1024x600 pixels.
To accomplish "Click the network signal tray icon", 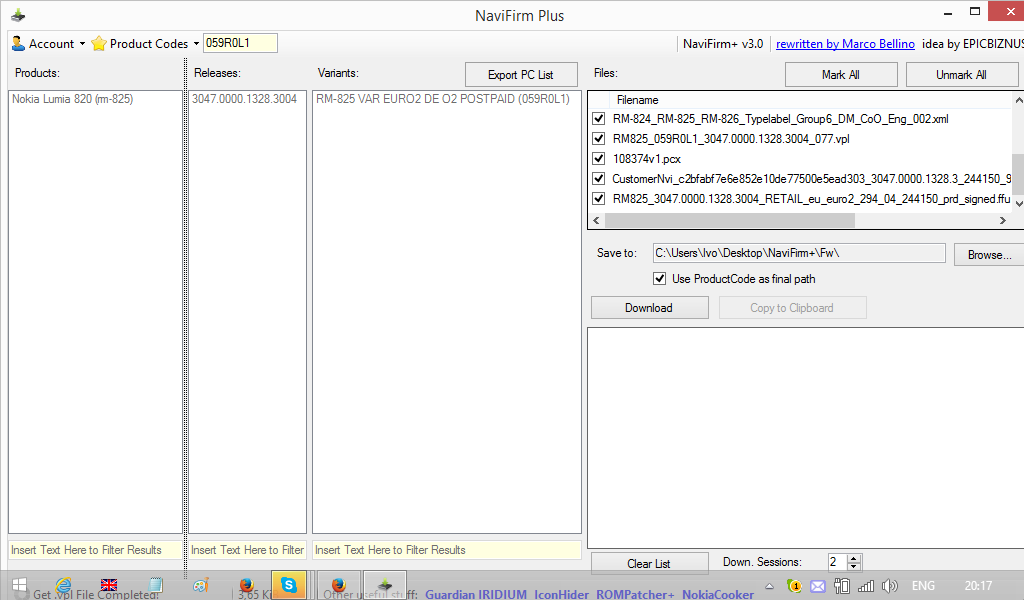I will pos(866,586).
